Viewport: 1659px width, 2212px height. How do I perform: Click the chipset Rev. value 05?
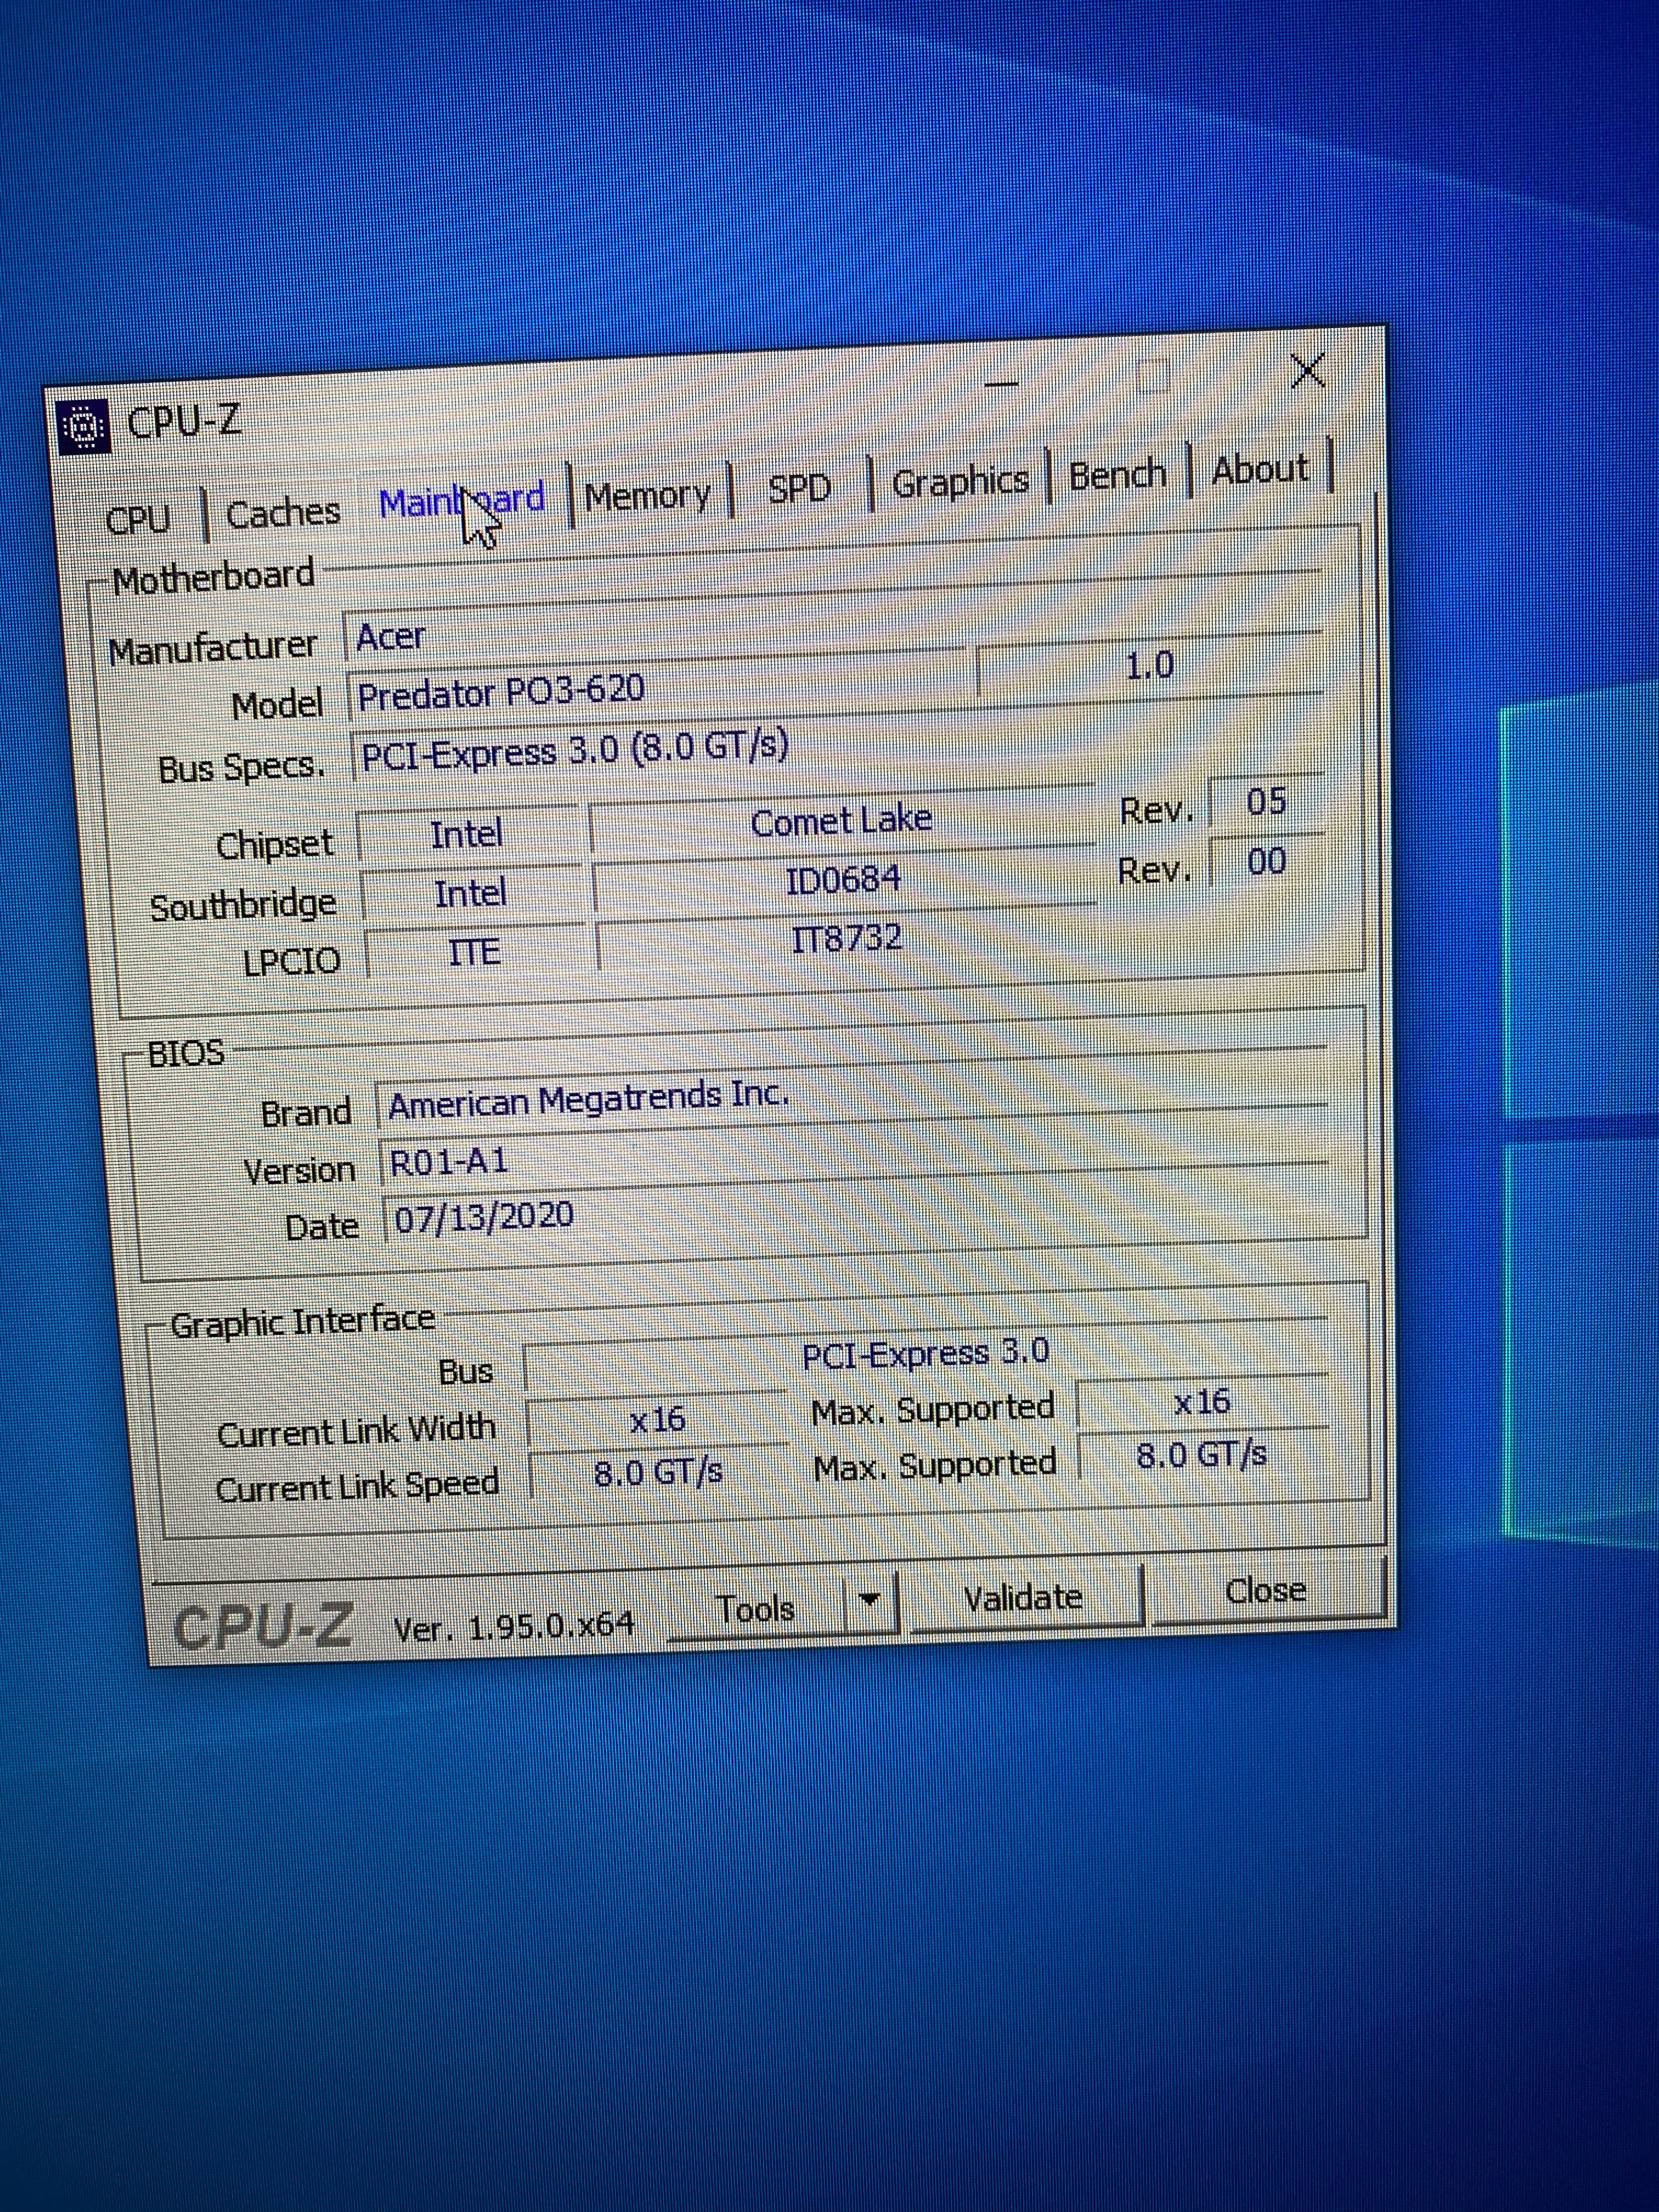coord(1266,802)
